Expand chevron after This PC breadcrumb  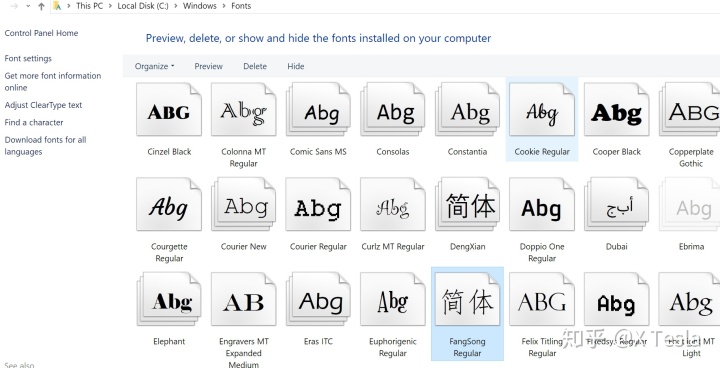(x=110, y=6)
